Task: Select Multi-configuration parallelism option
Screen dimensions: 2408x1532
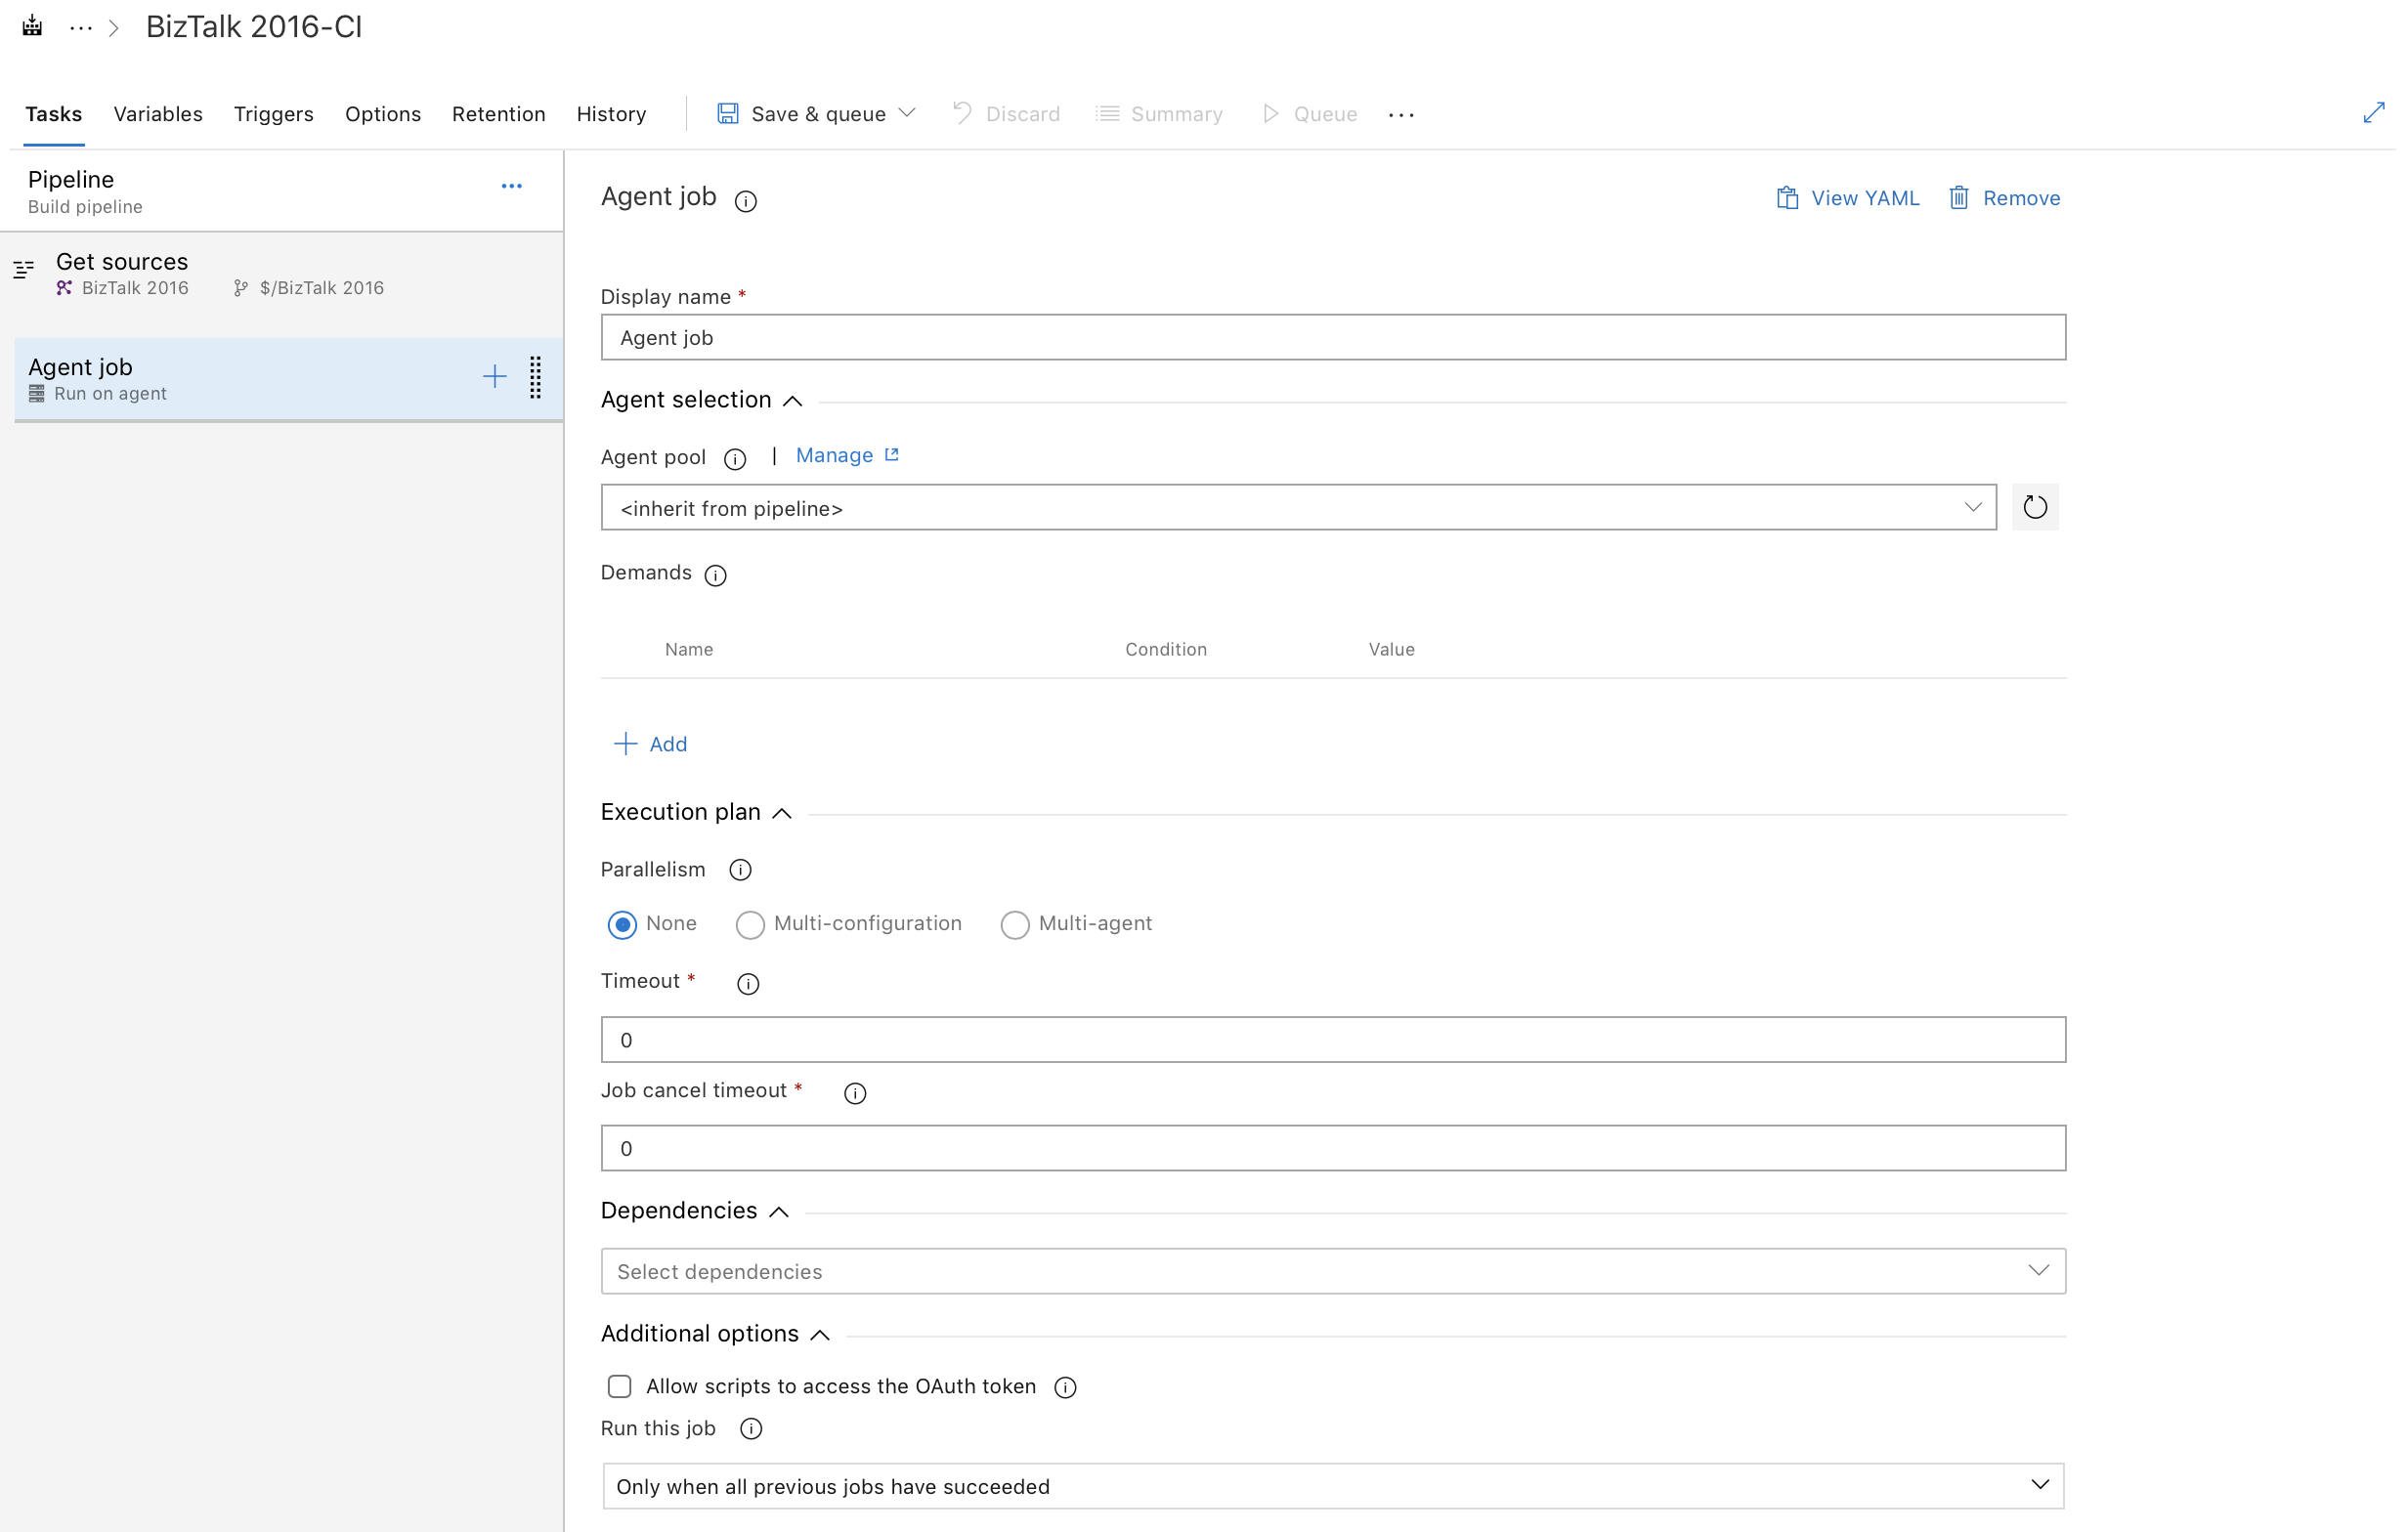Action: 750,925
